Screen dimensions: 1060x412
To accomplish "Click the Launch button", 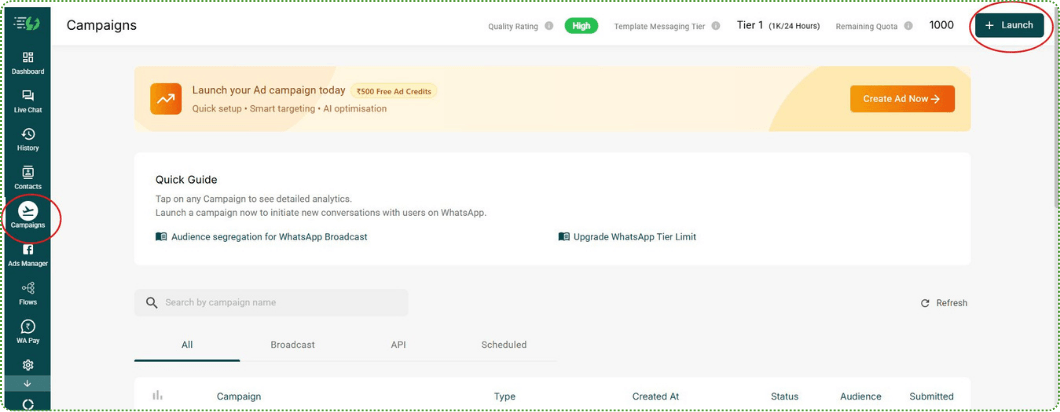I will pyautogui.click(x=1009, y=25).
